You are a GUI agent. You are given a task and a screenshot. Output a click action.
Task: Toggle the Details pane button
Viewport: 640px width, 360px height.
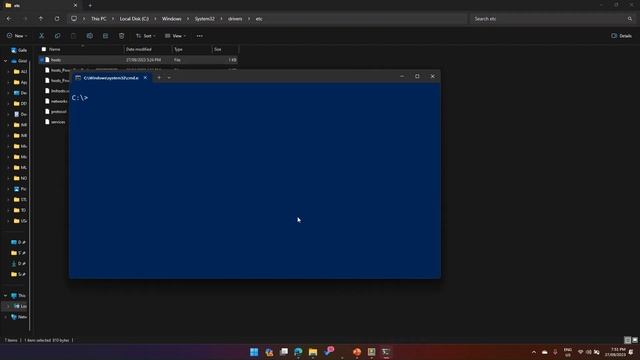click(622, 36)
